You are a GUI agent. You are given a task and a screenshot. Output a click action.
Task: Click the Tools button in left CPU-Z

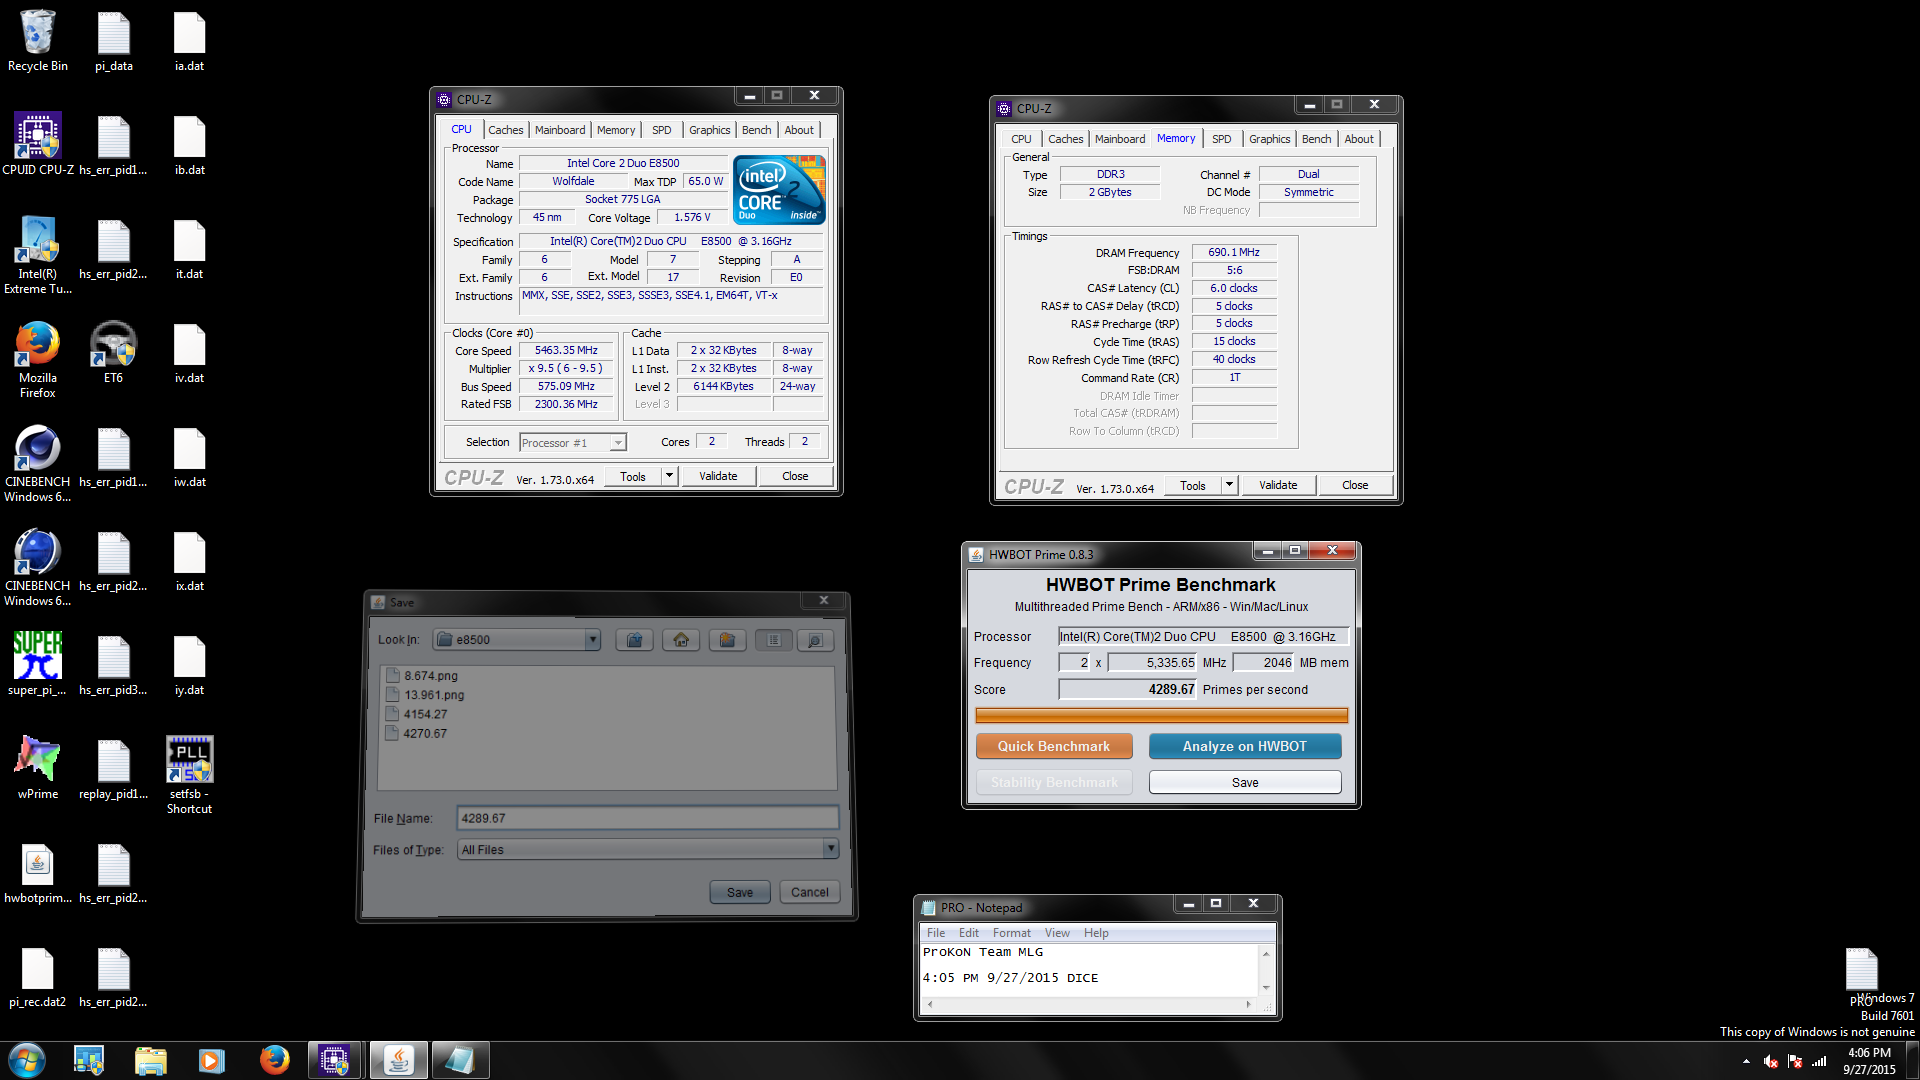[633, 476]
